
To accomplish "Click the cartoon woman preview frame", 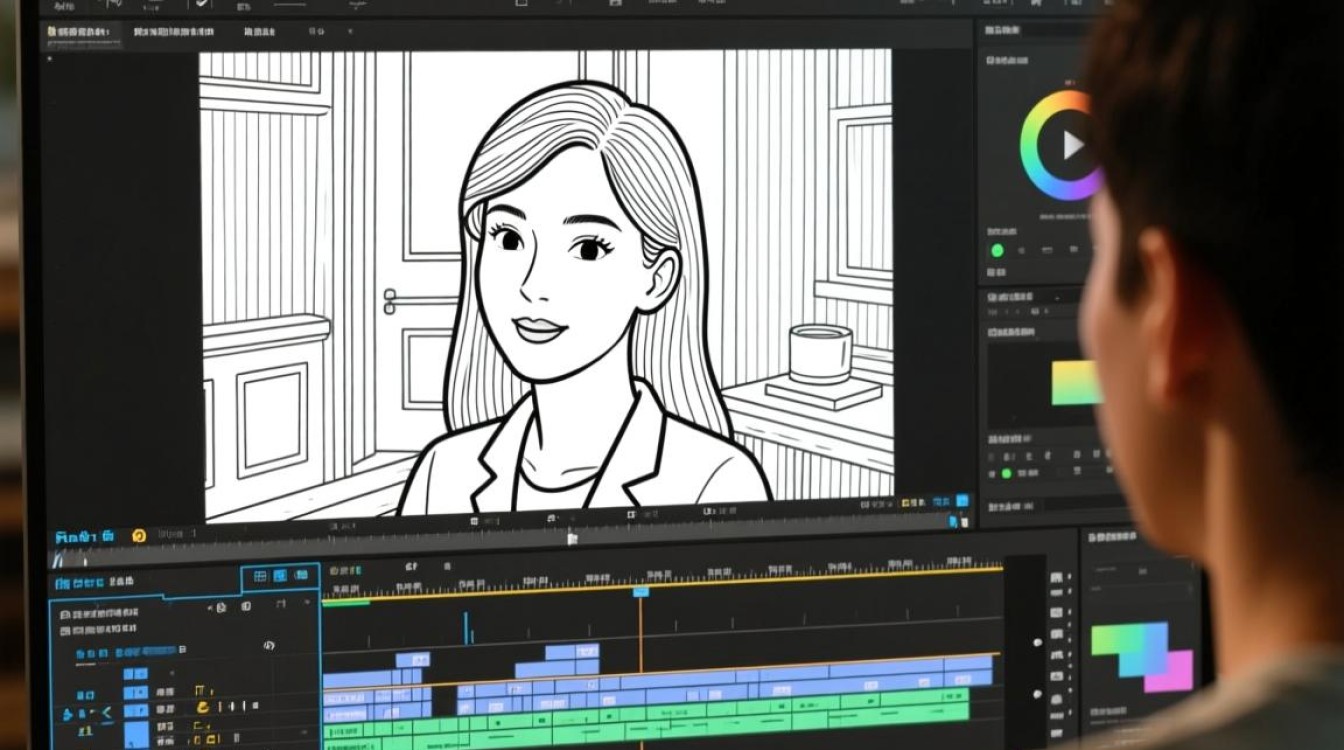I will pos(545,285).
